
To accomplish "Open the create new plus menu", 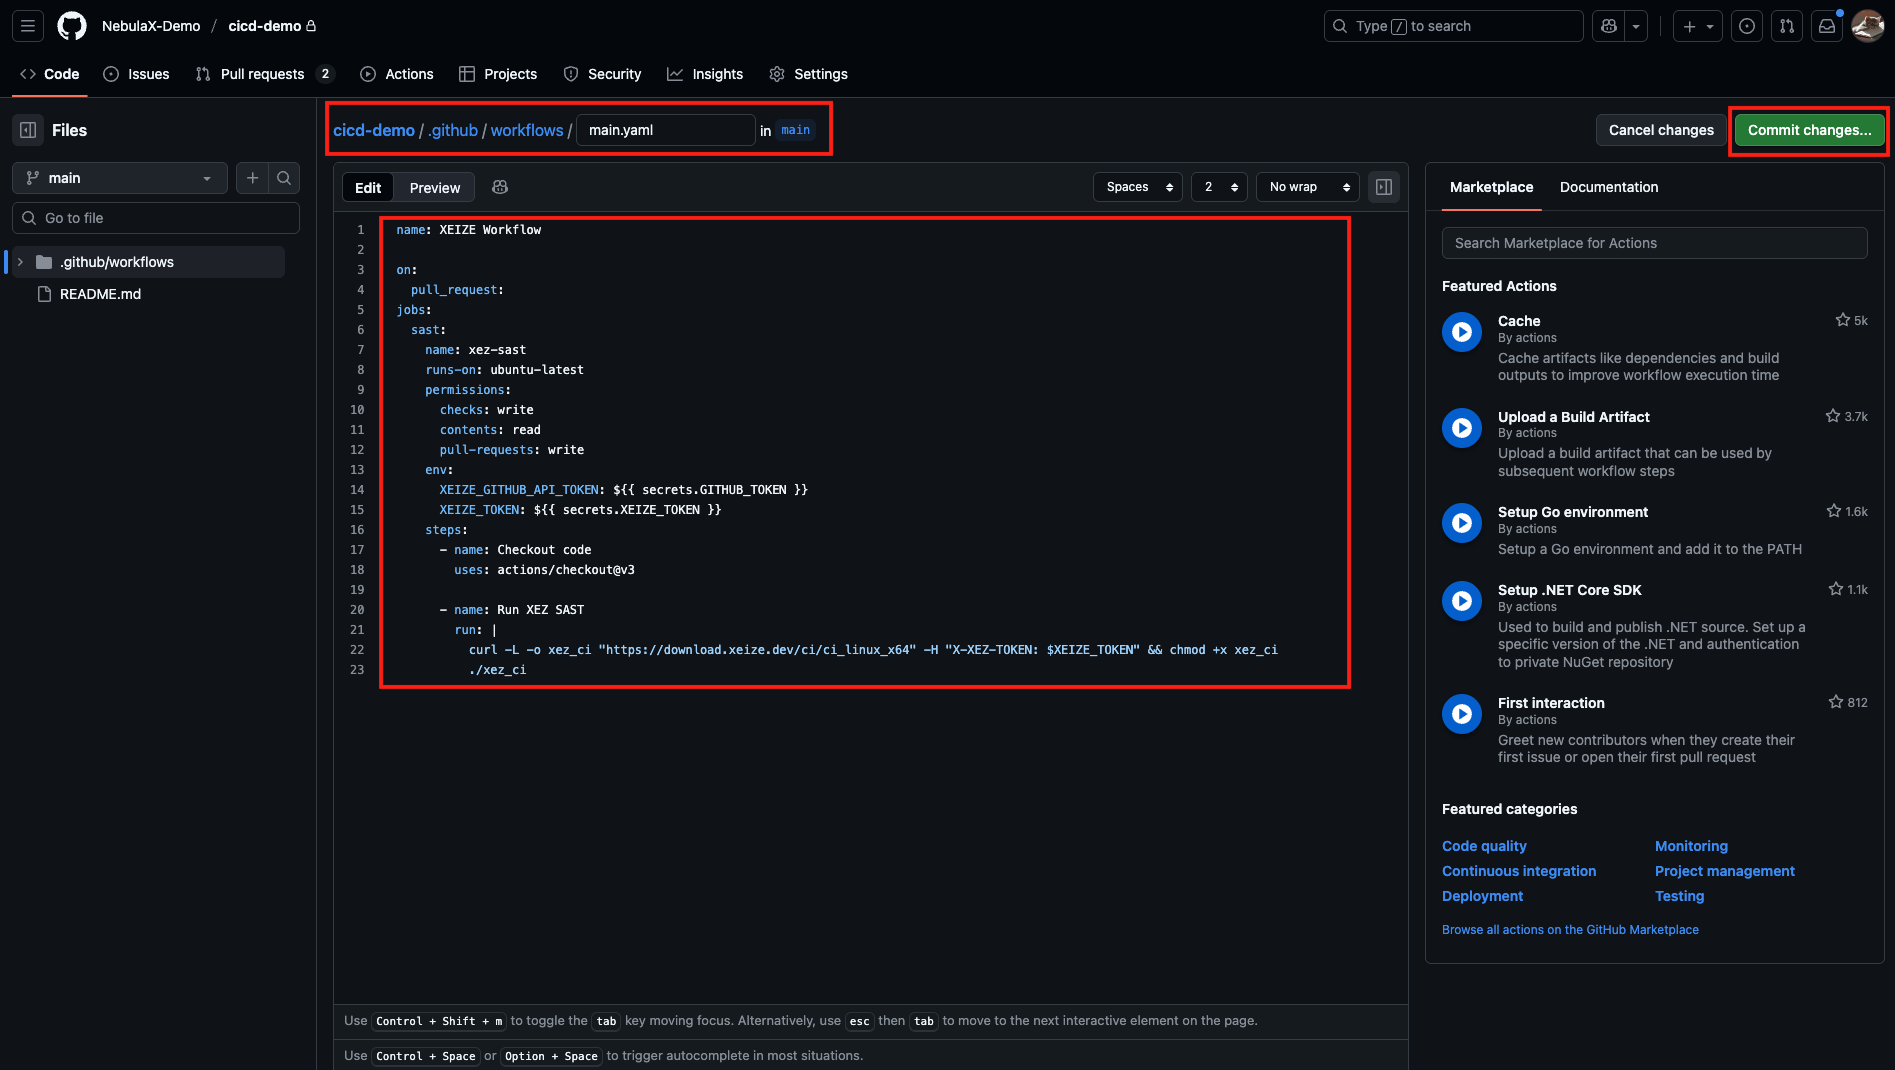I will (x=1697, y=26).
